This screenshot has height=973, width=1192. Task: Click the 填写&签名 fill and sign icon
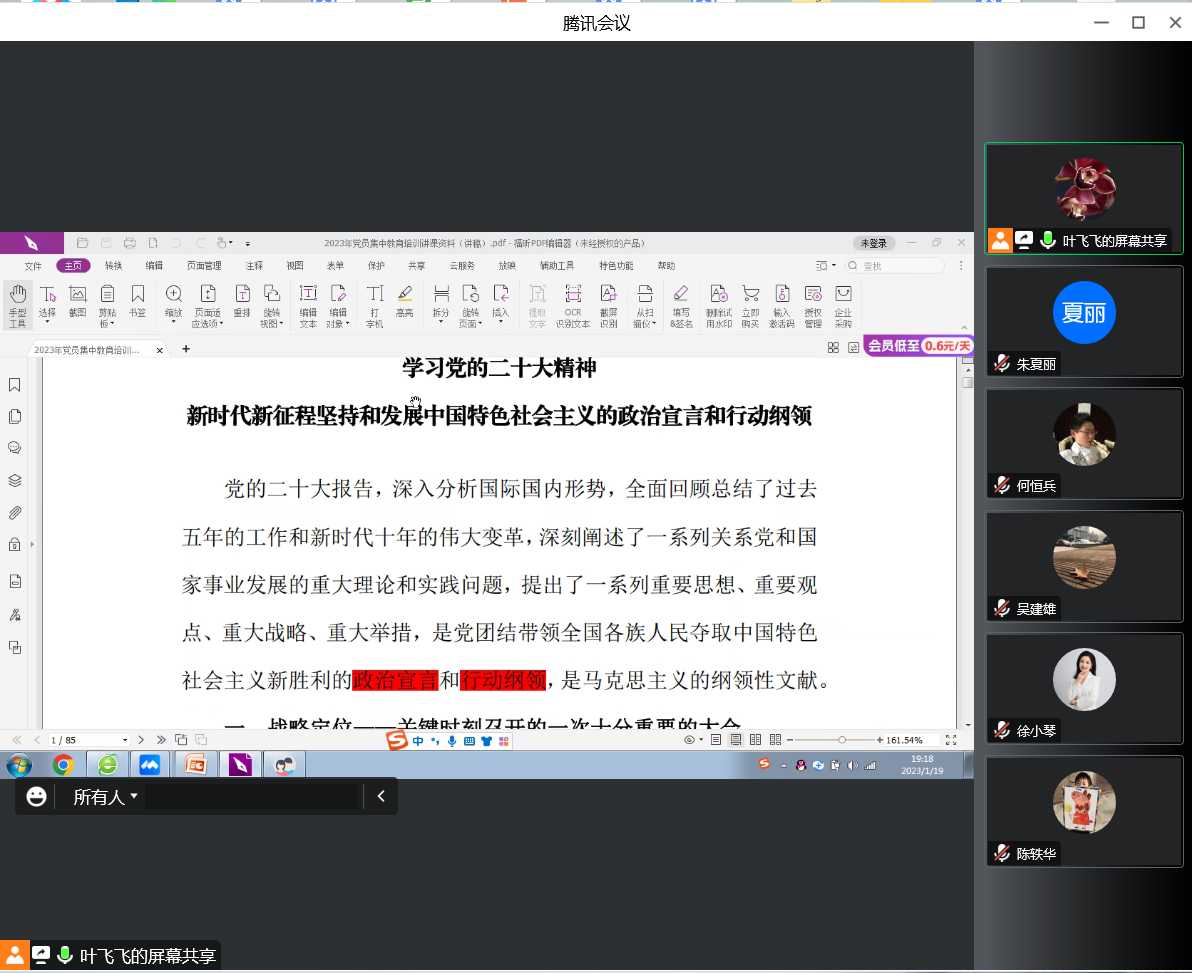pyautogui.click(x=681, y=304)
